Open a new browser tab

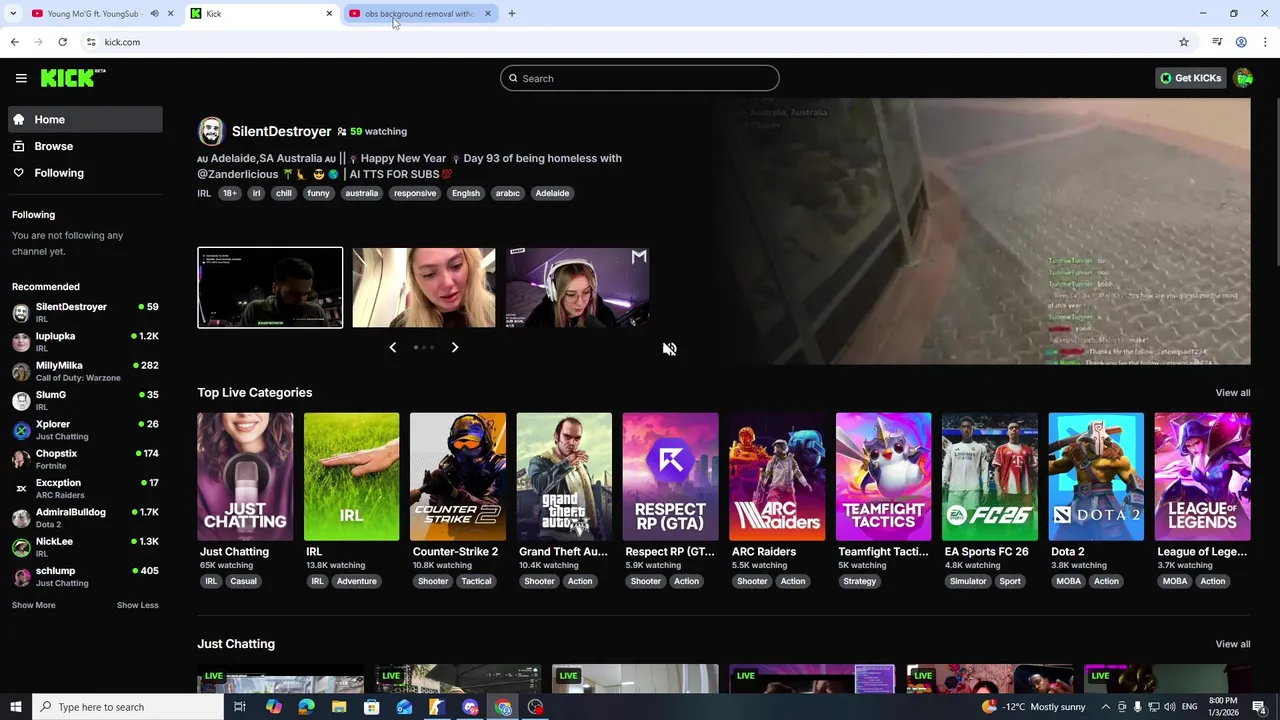point(512,14)
